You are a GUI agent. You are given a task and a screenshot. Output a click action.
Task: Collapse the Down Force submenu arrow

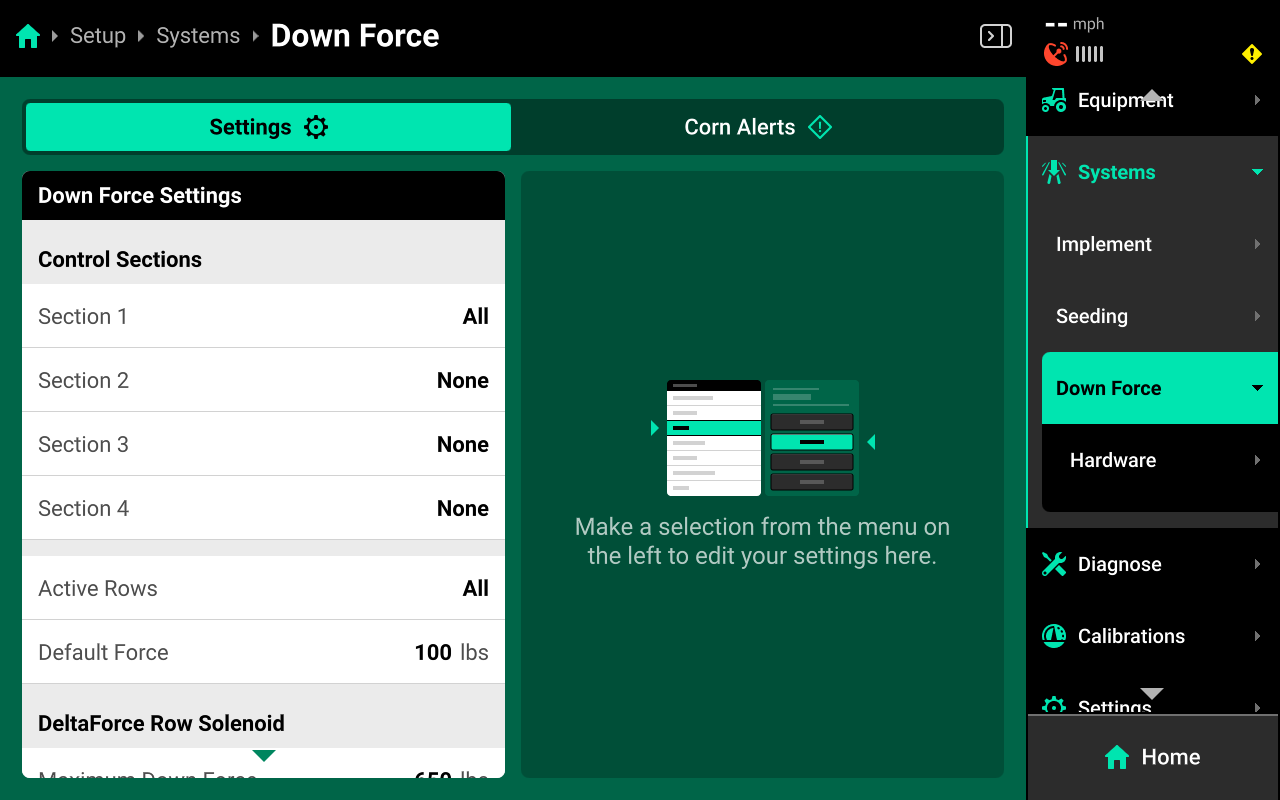coord(1257,388)
